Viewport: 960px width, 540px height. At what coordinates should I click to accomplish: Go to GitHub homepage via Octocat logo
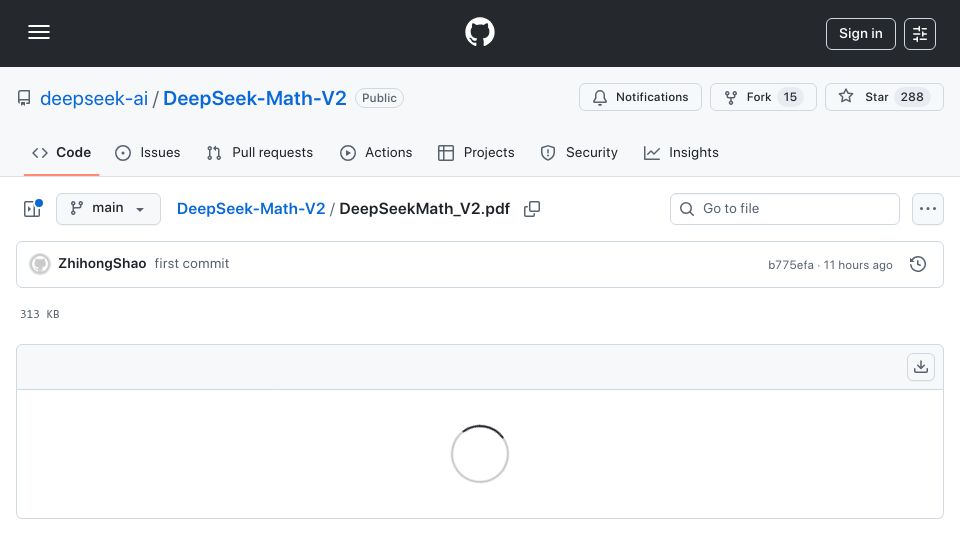pos(479,32)
